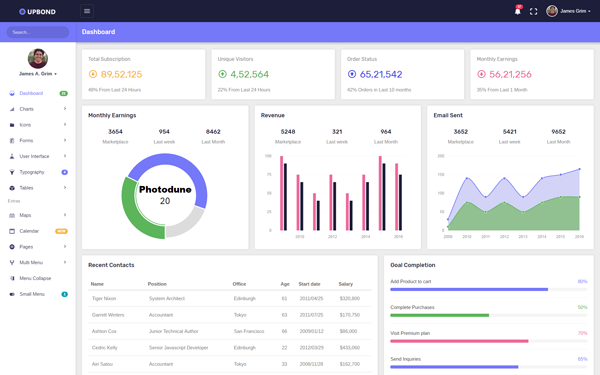Click the top bar user avatar
Image resolution: width=600 pixels, height=375 pixels.
[x=552, y=11]
